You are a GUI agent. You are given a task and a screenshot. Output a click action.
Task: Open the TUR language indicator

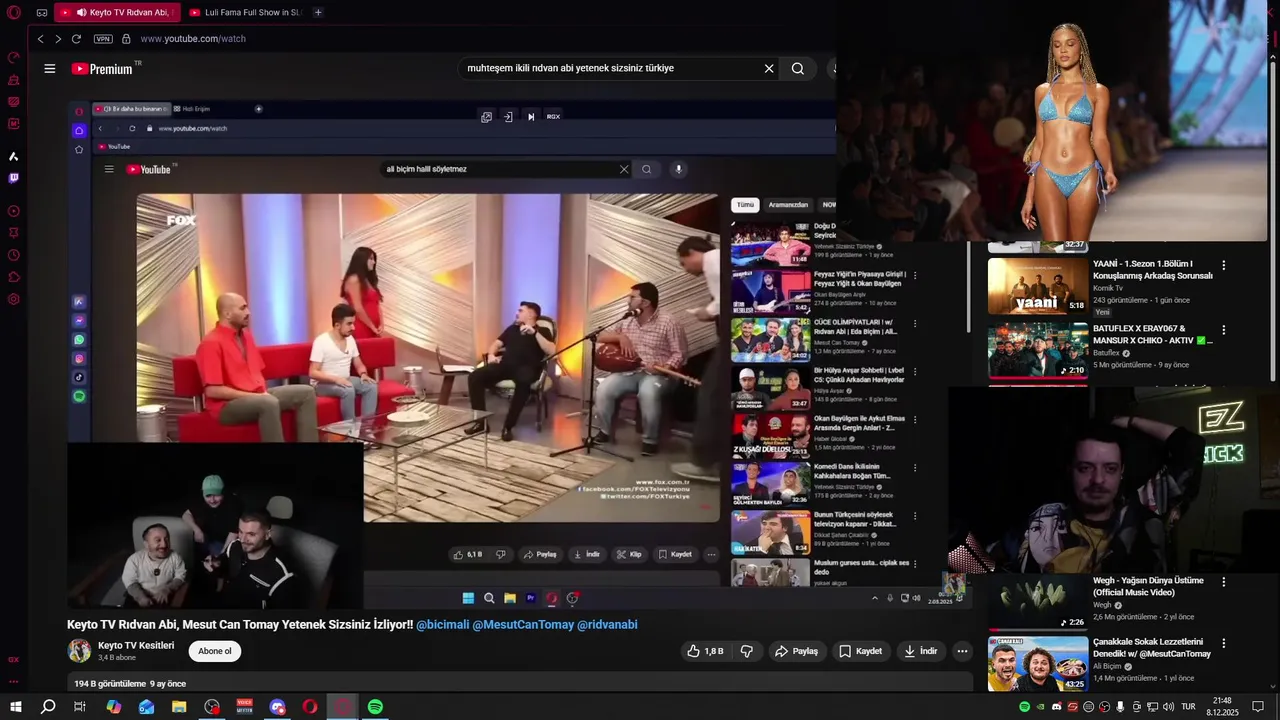[x=1189, y=707]
